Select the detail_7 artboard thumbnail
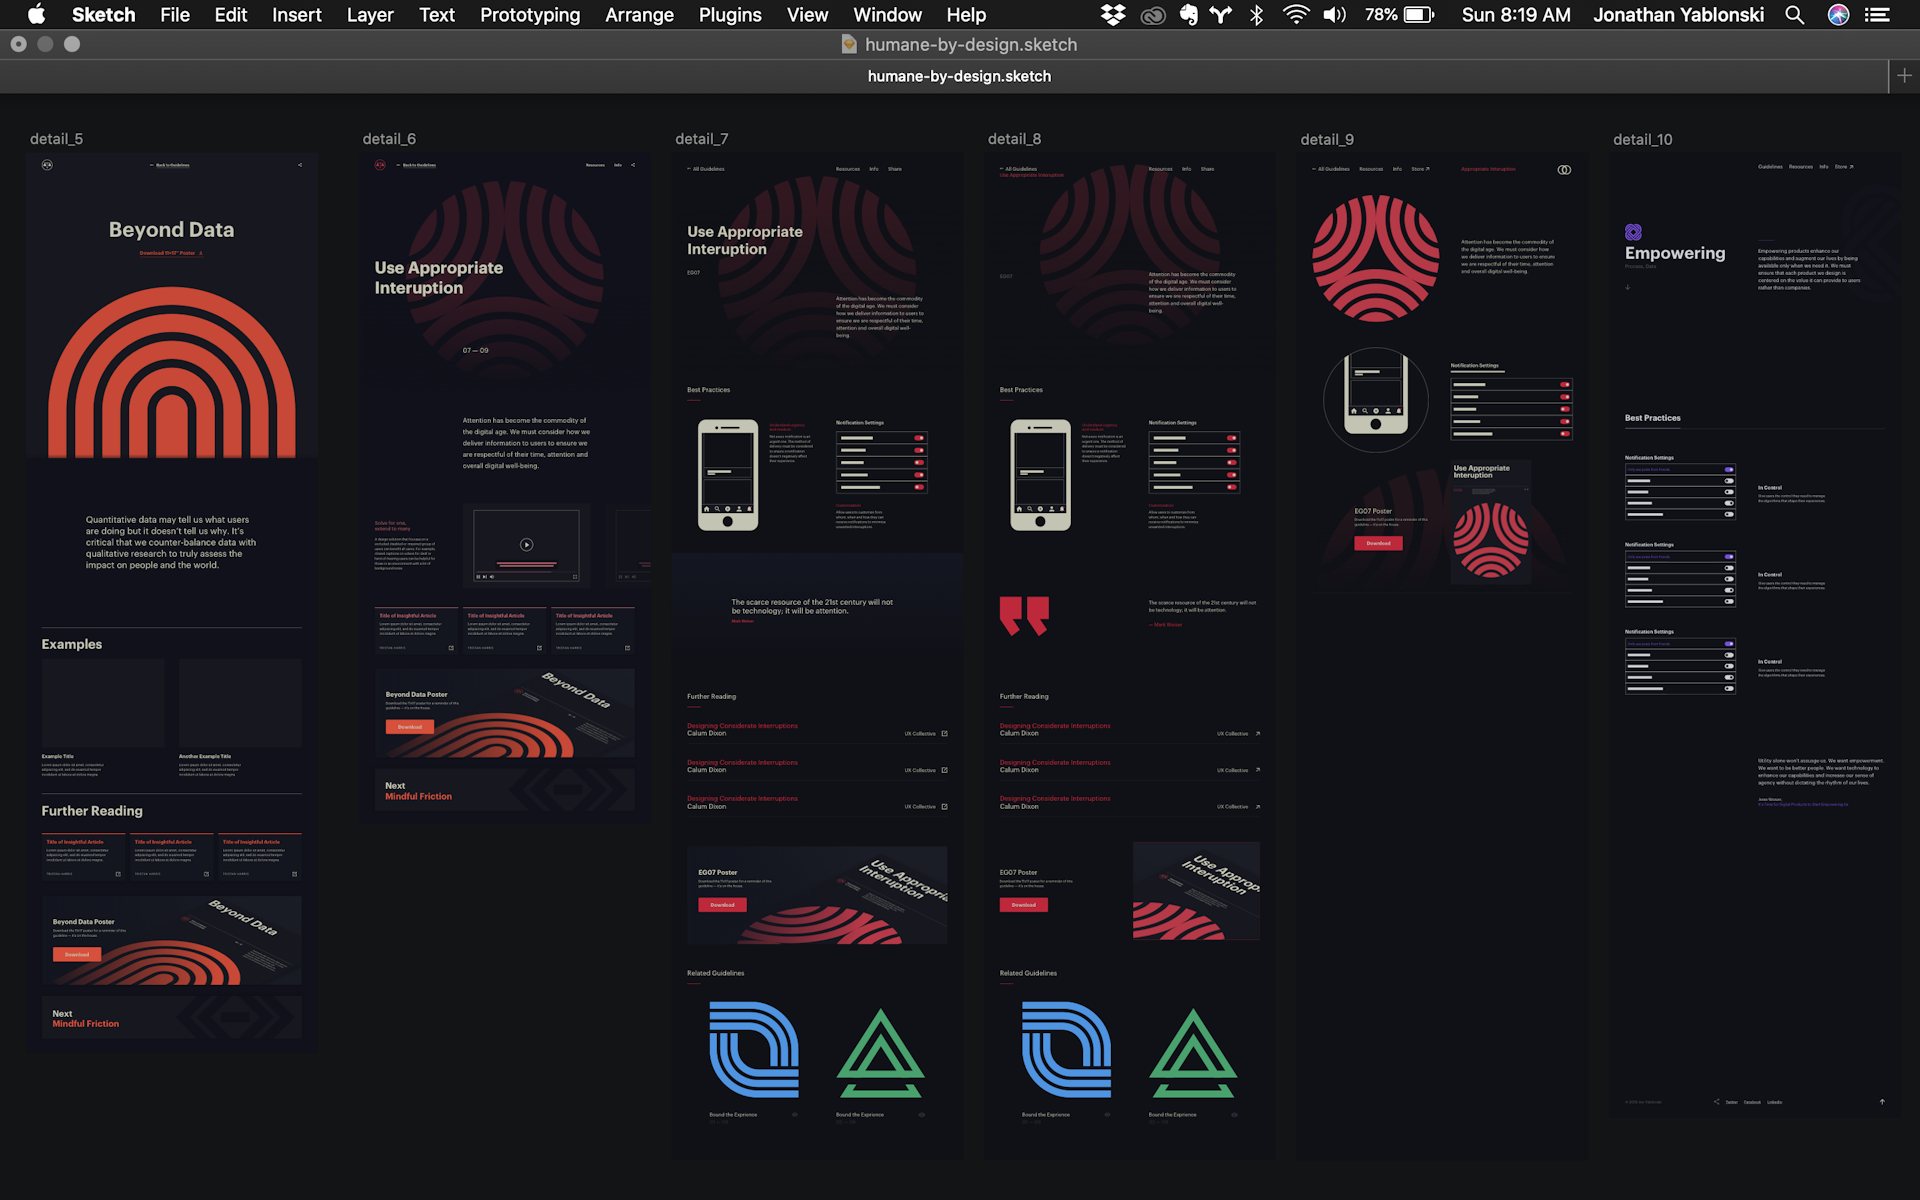The width and height of the screenshot is (1920, 1200). coord(816,636)
